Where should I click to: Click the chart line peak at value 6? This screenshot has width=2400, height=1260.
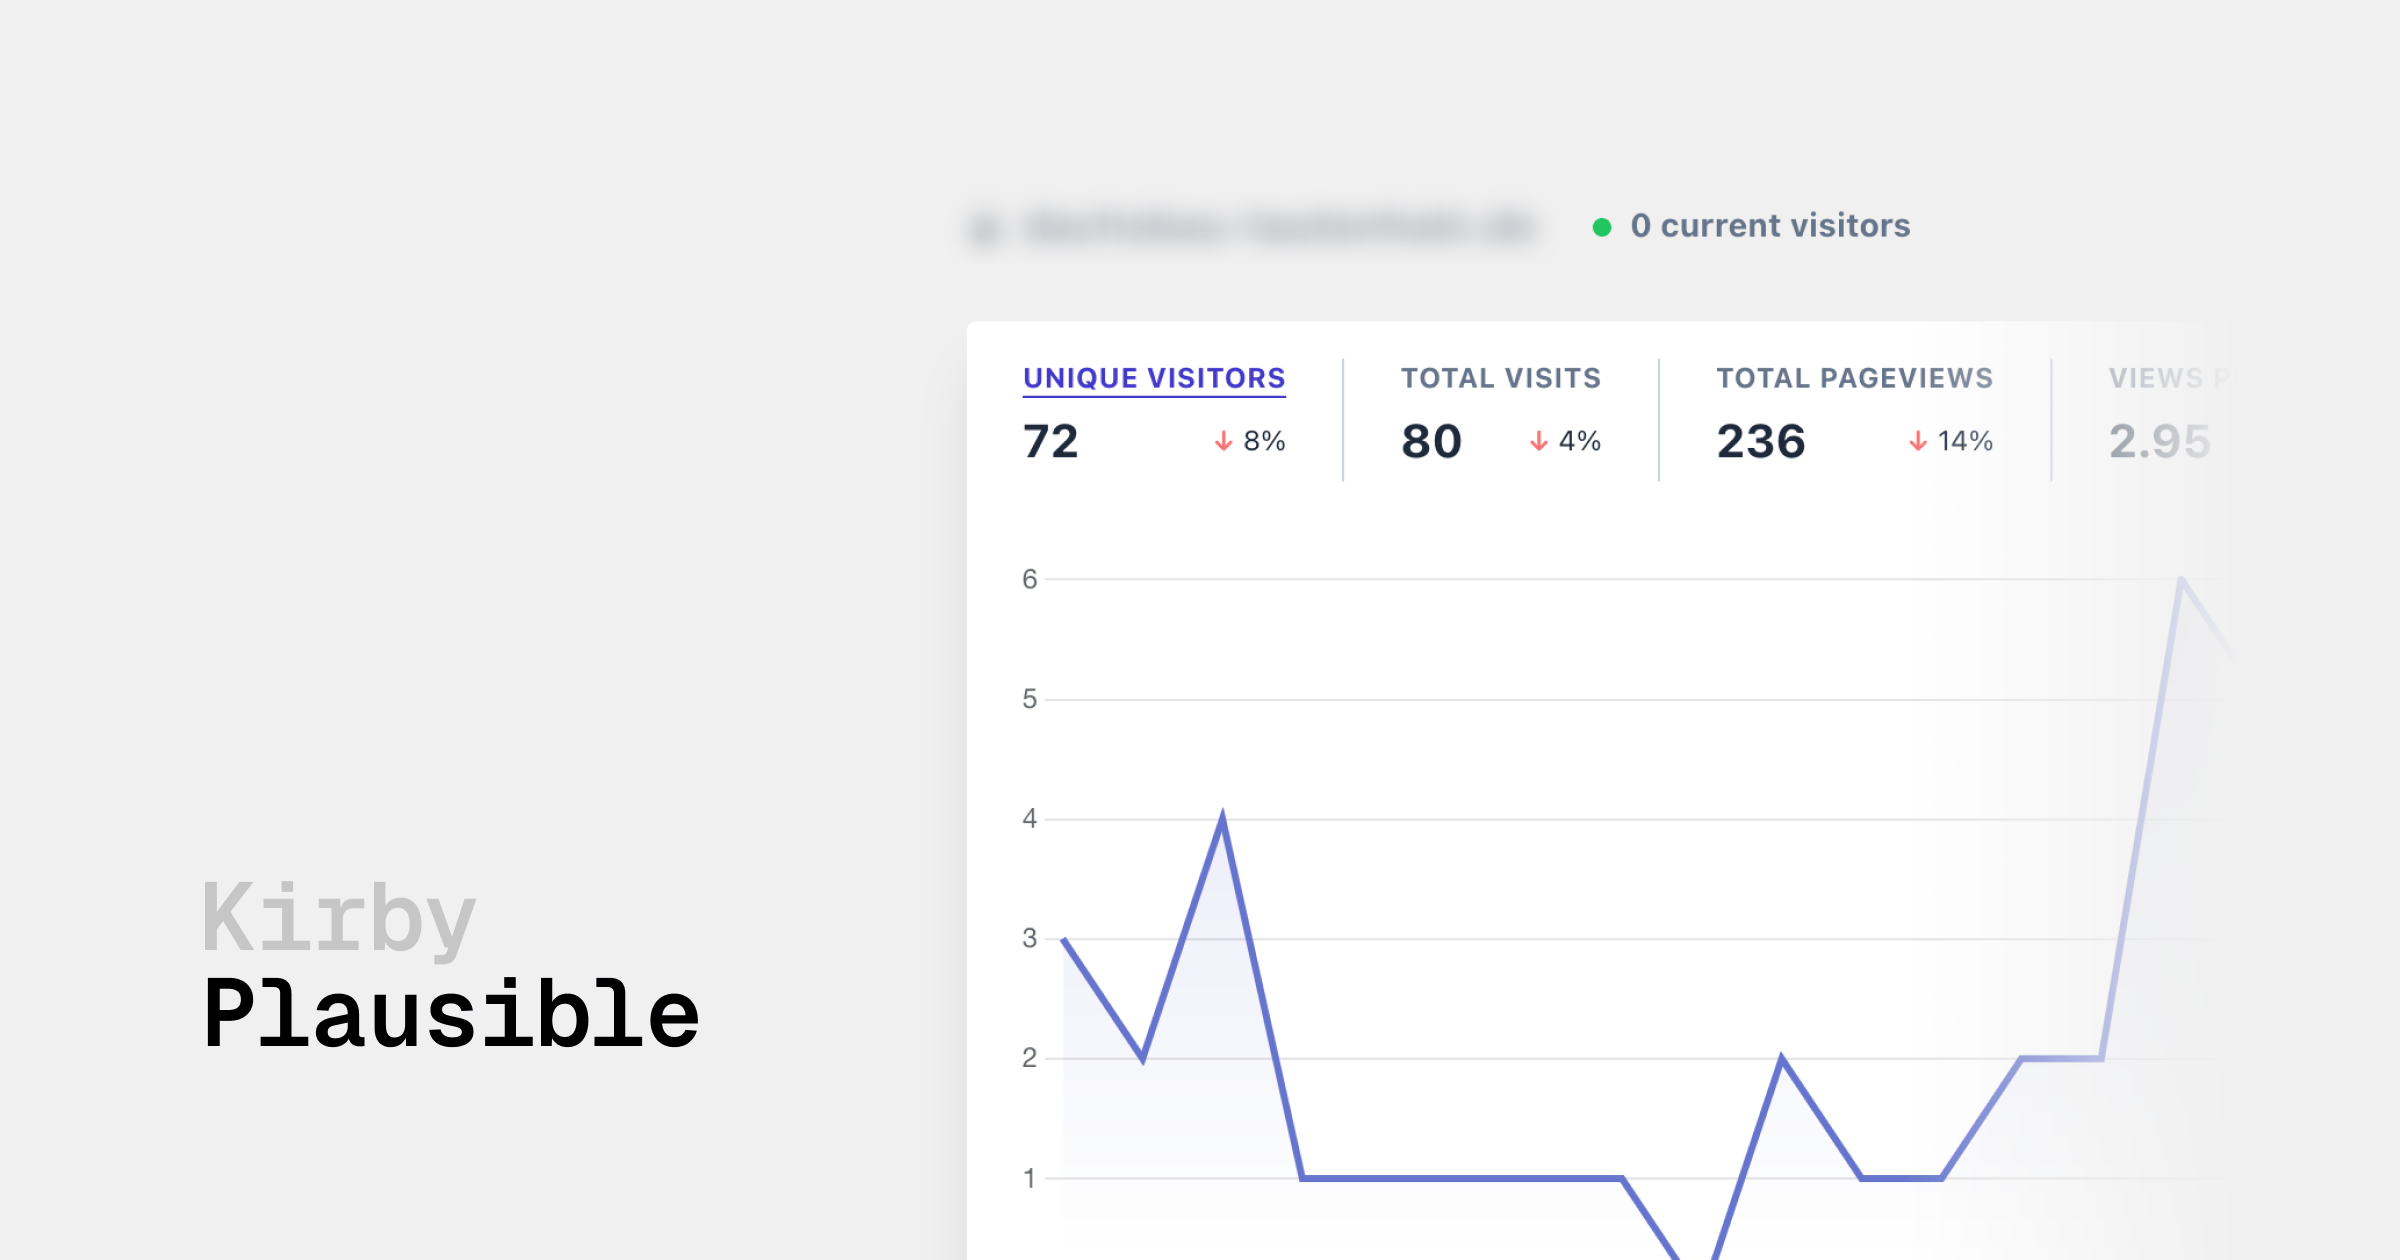click(2181, 581)
